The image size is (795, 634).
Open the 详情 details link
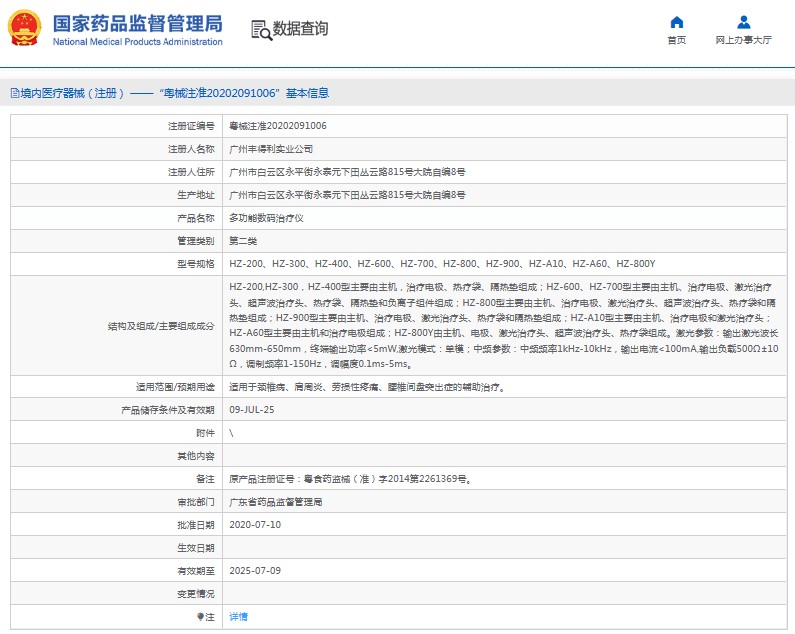[238, 617]
